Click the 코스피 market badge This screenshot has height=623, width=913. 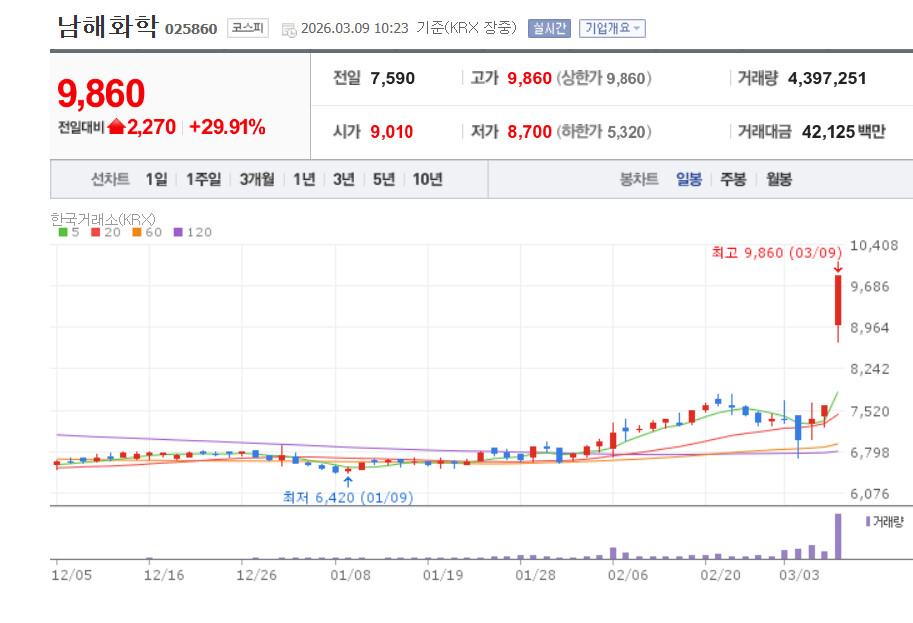coord(247,28)
